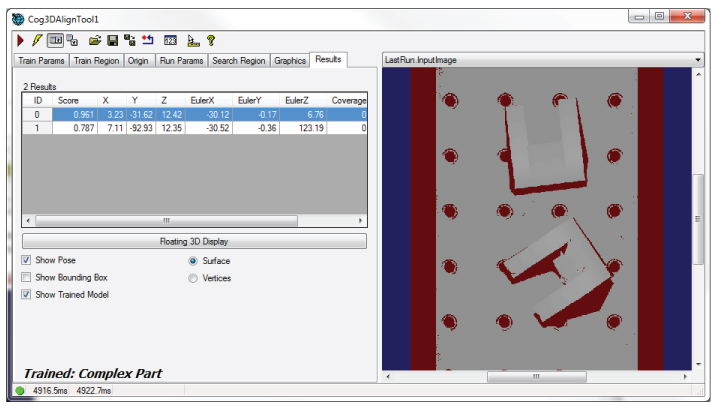Open the LastRun.InputImage dropdown
Screen dimensions: 717x406
pyautogui.click(x=698, y=60)
